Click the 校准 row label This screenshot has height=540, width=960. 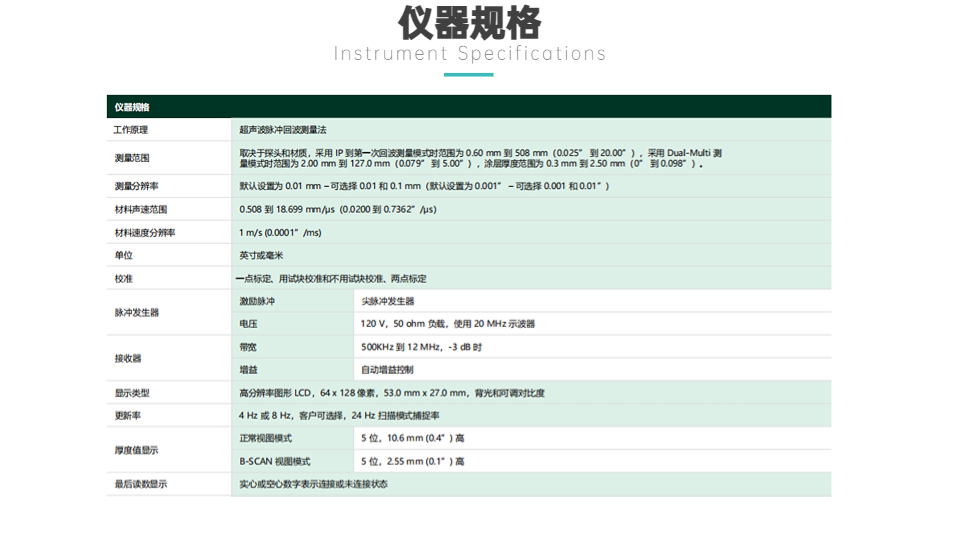(123, 279)
